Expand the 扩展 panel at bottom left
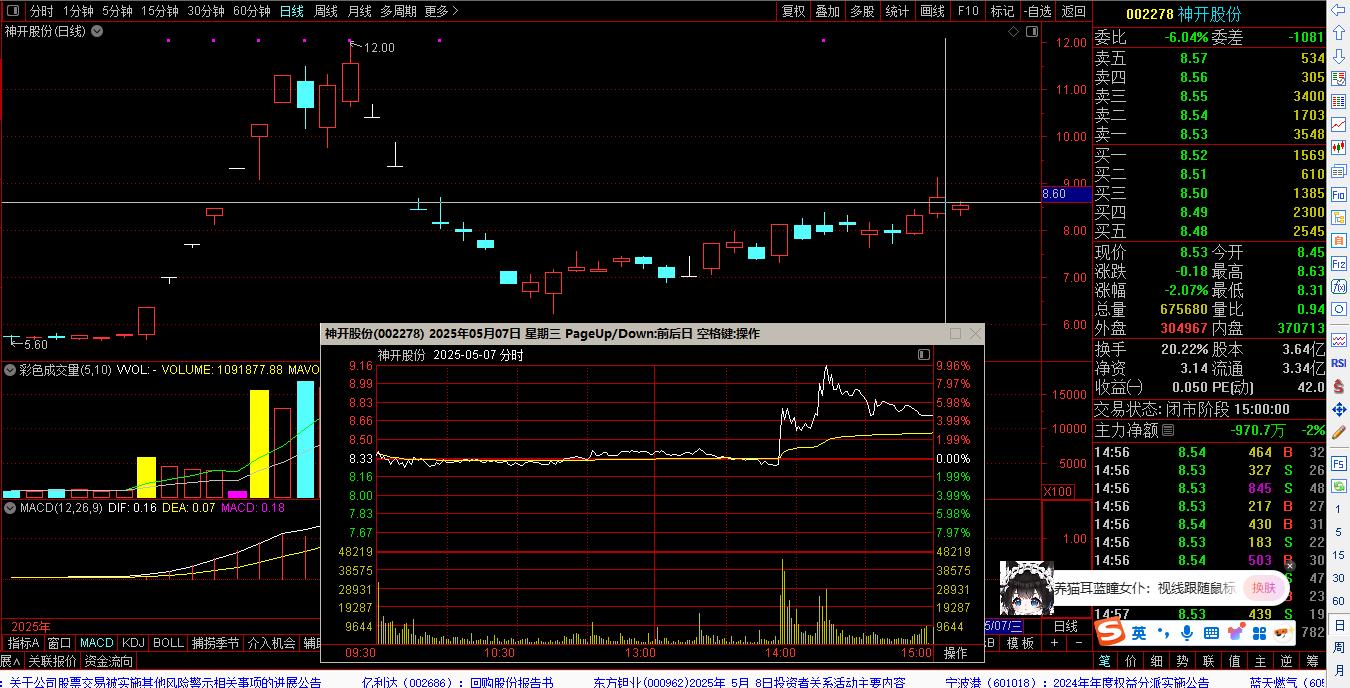Screen dimensions: 1350x688 [10, 661]
